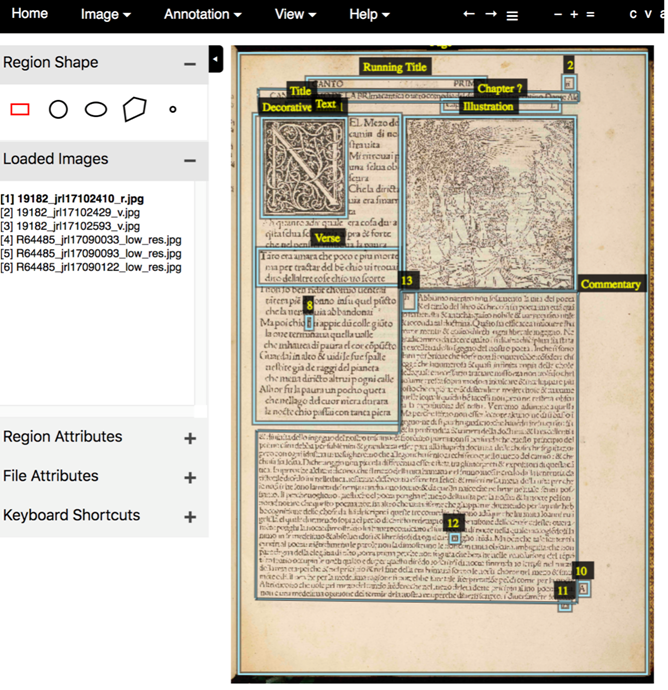Select the polygon region shape tool
668x690 pixels.
(134, 109)
